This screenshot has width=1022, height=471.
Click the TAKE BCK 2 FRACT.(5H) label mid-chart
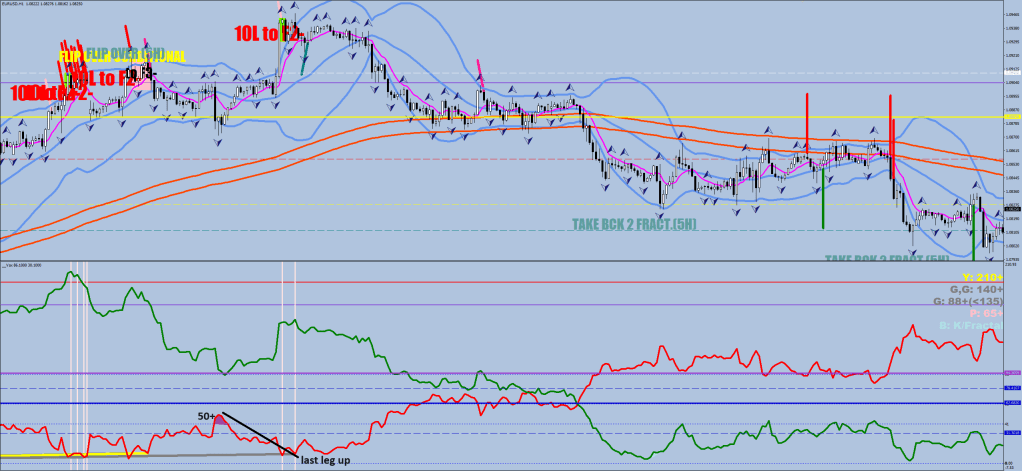click(x=634, y=224)
